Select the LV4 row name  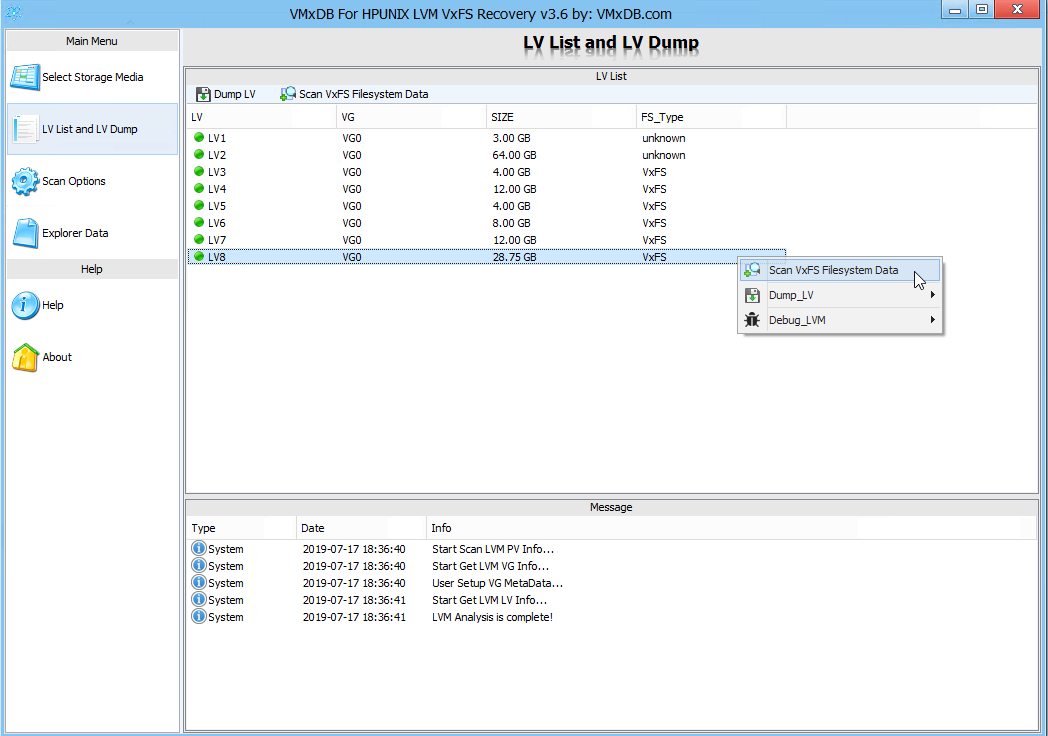(217, 189)
